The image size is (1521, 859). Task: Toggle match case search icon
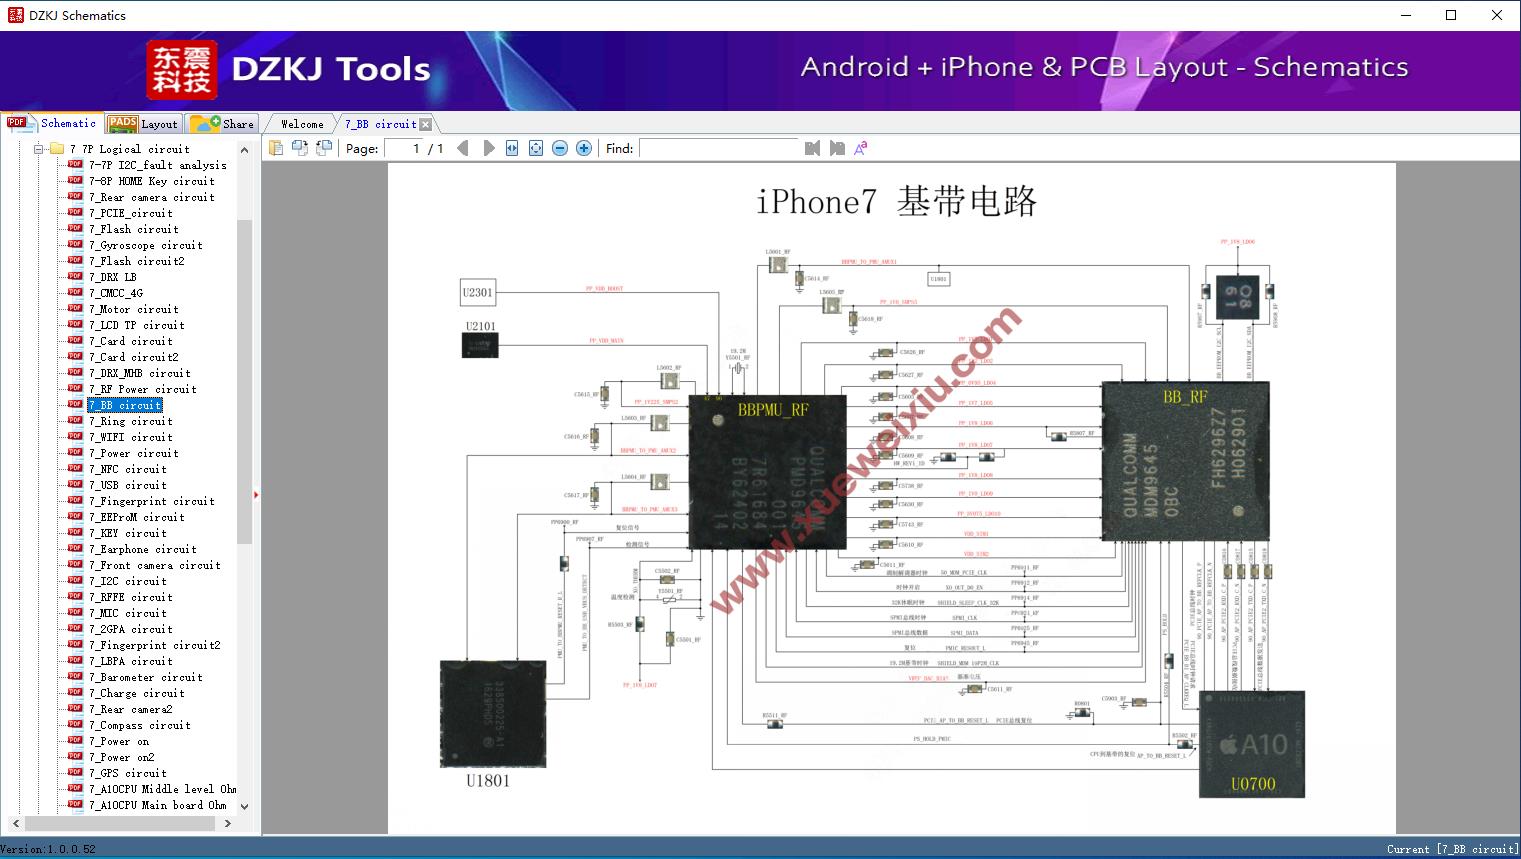(x=861, y=148)
